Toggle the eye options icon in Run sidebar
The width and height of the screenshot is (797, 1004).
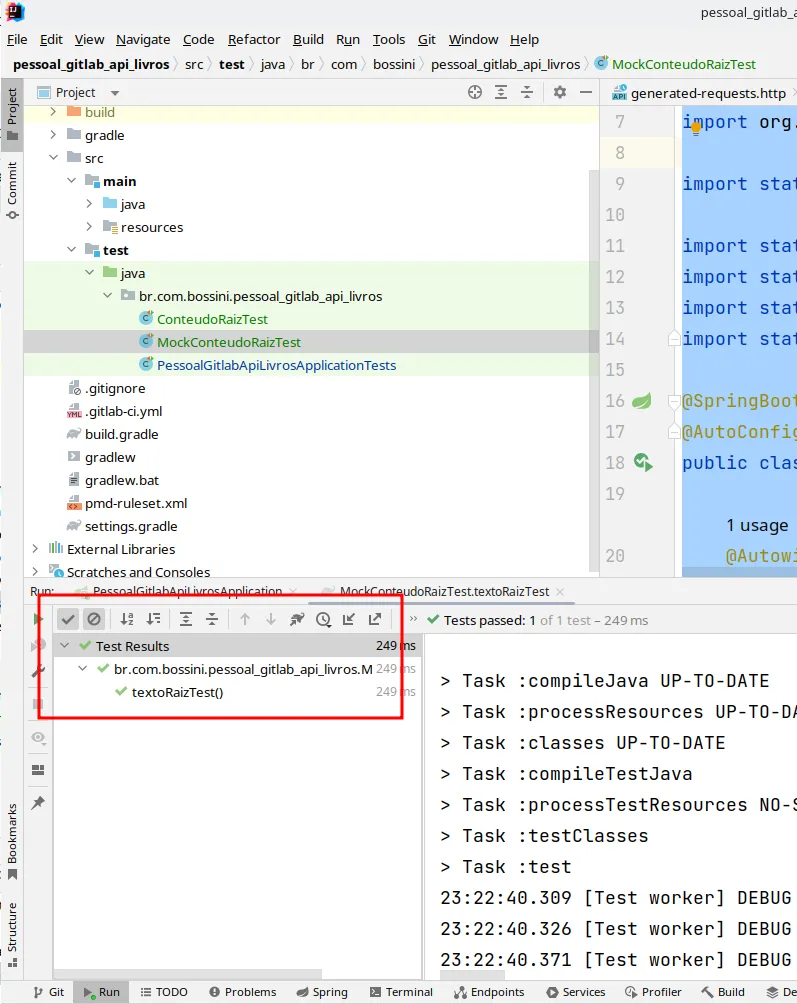coord(38,738)
